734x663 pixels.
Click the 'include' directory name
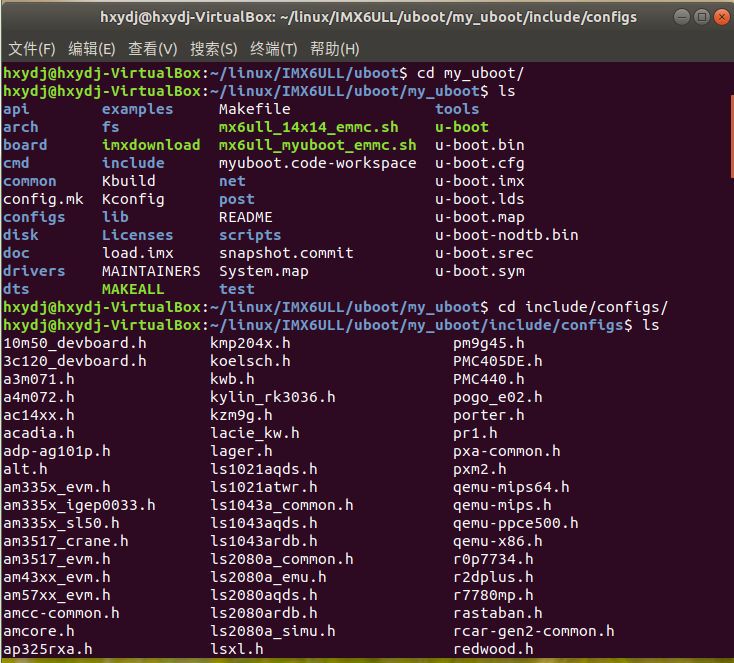(x=133, y=163)
